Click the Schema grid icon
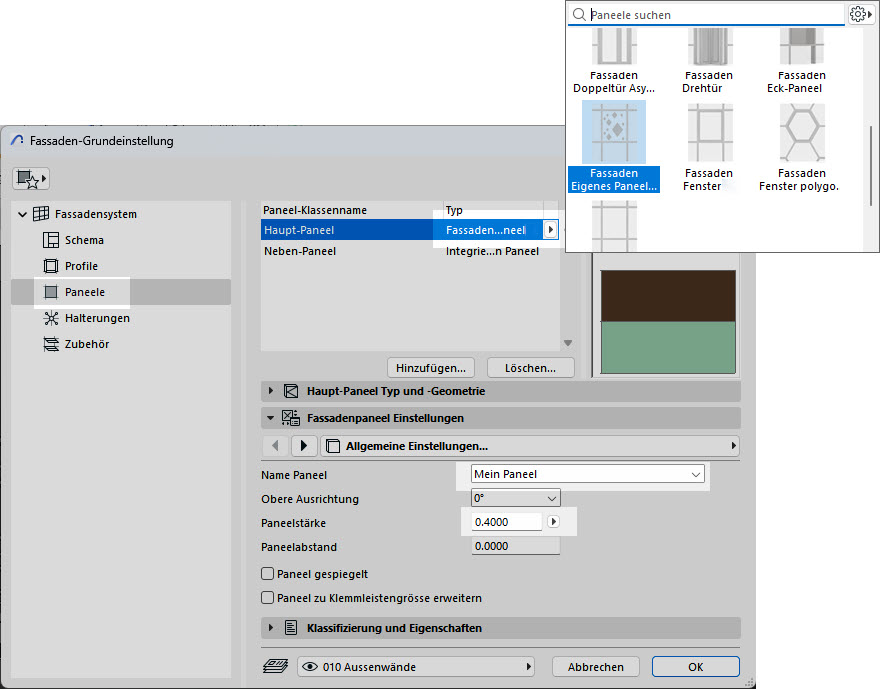Image resolution: width=880 pixels, height=689 pixels. pos(51,240)
